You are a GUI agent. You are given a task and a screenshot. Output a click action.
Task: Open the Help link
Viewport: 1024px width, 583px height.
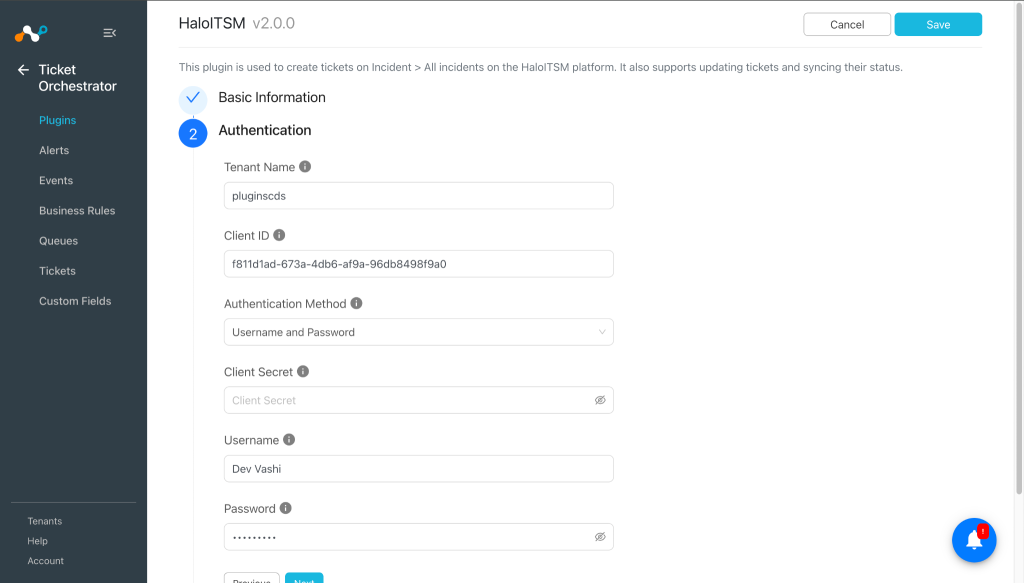(37, 541)
